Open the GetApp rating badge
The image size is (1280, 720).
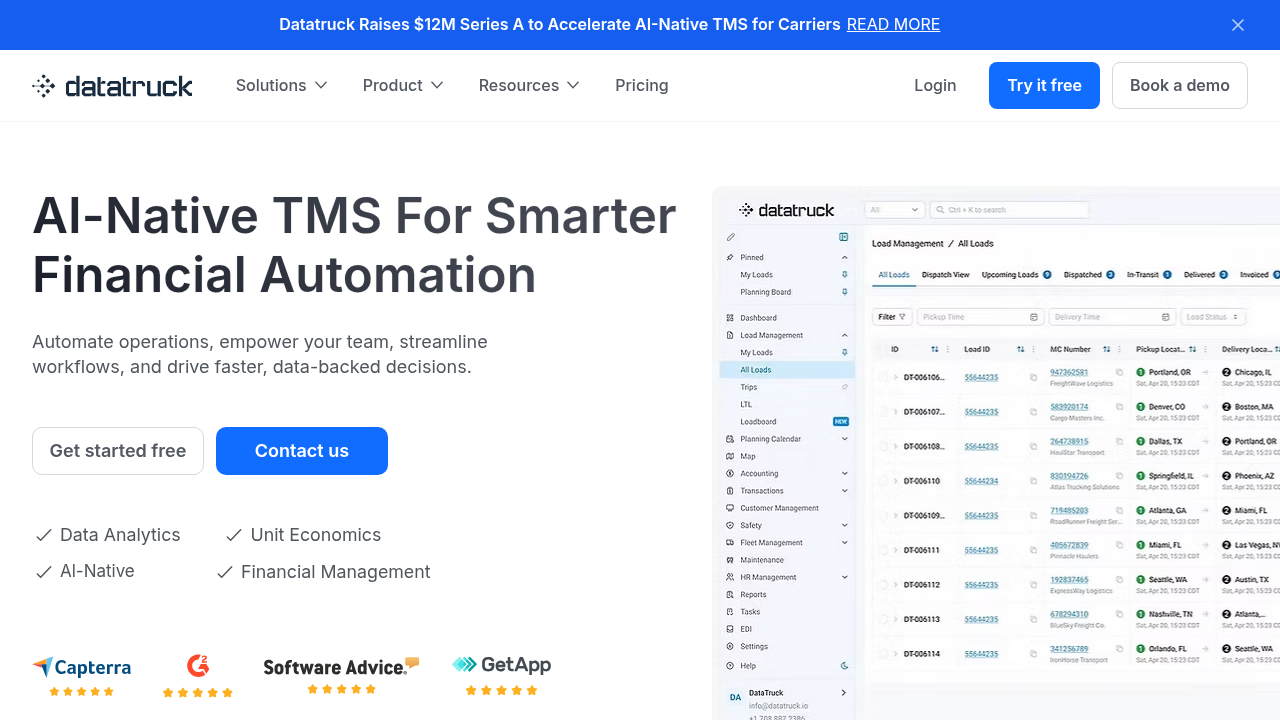click(x=501, y=676)
